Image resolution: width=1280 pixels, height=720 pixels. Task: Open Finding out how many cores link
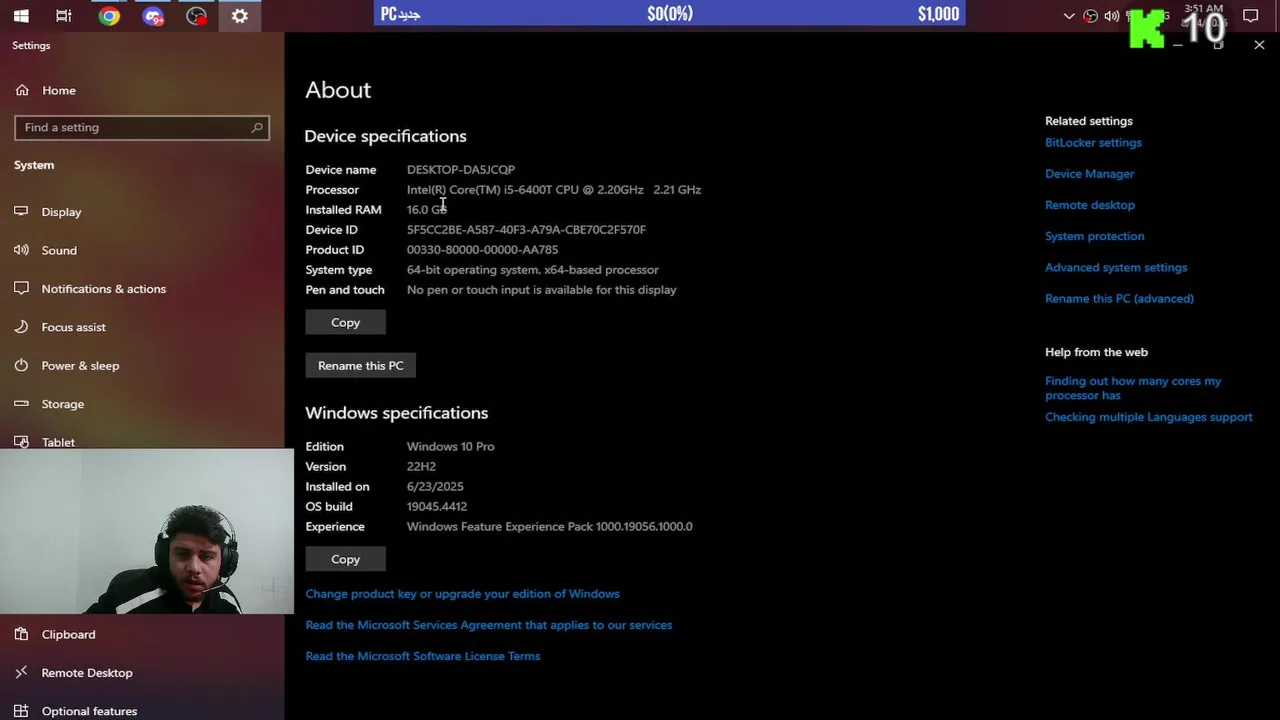click(x=1133, y=388)
